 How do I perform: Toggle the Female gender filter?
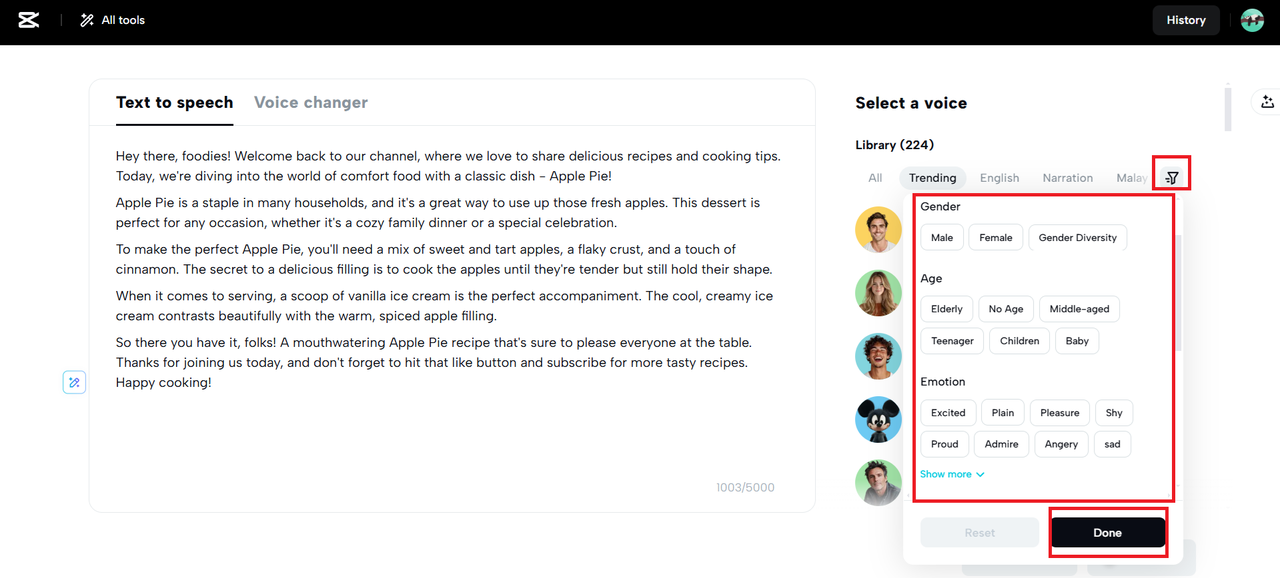(x=996, y=238)
